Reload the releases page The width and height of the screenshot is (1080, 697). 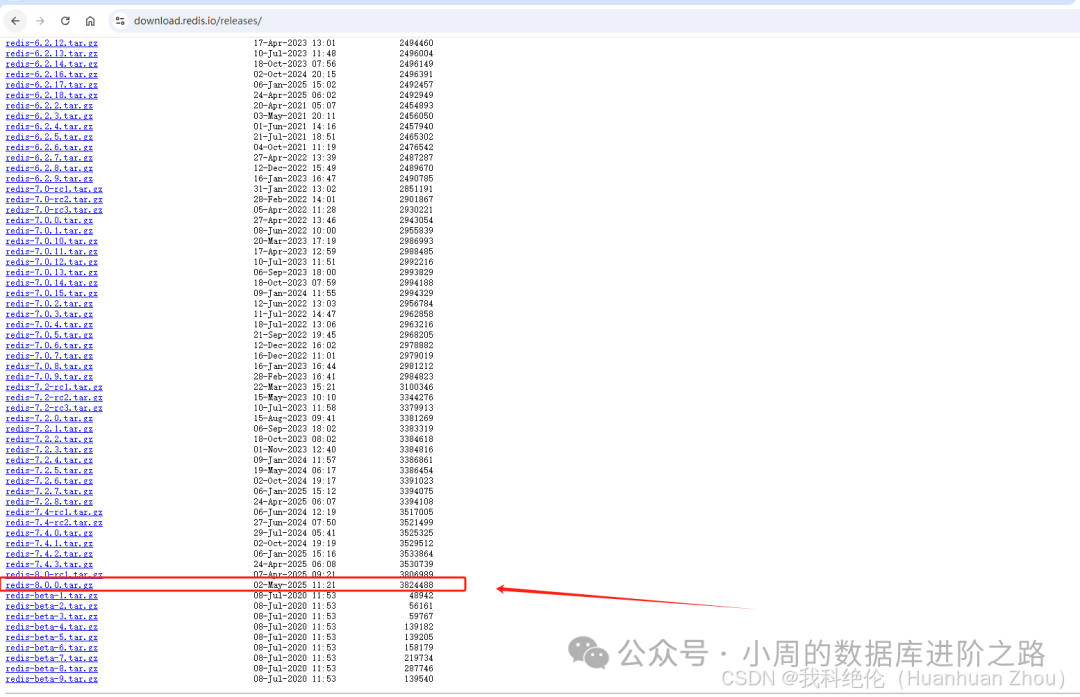[65, 21]
